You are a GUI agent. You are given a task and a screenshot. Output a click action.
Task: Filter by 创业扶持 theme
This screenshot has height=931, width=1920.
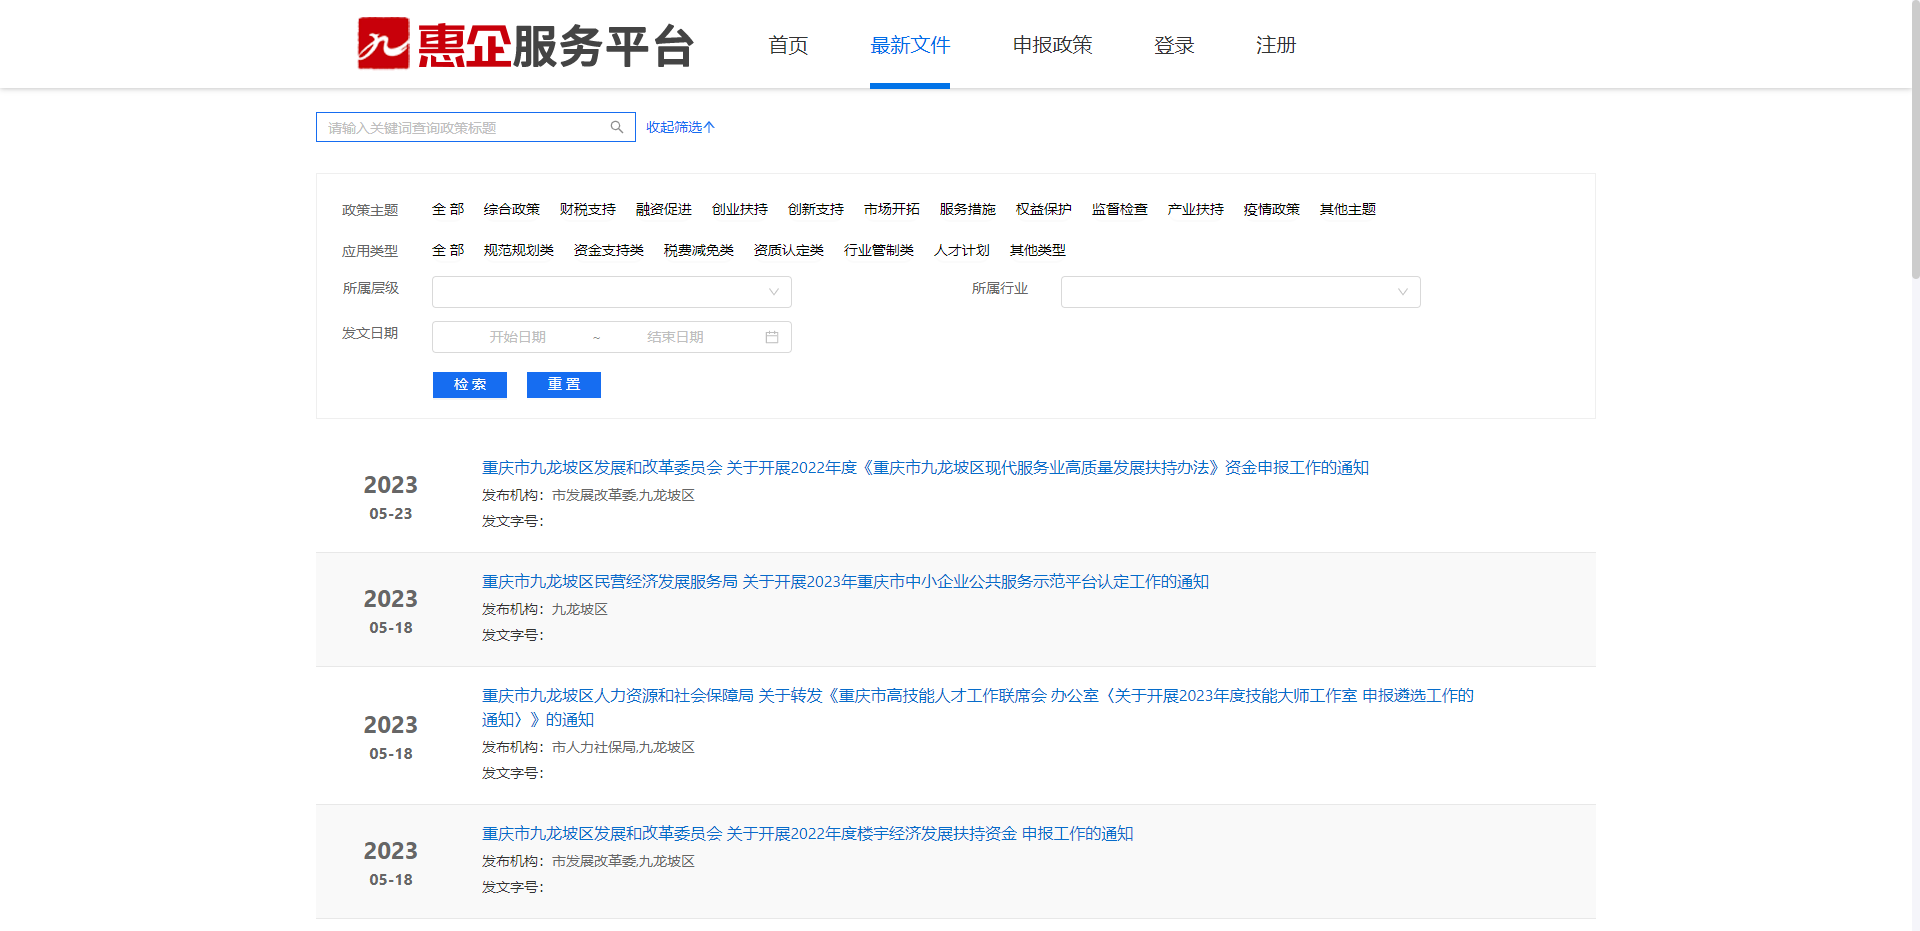[x=740, y=209]
